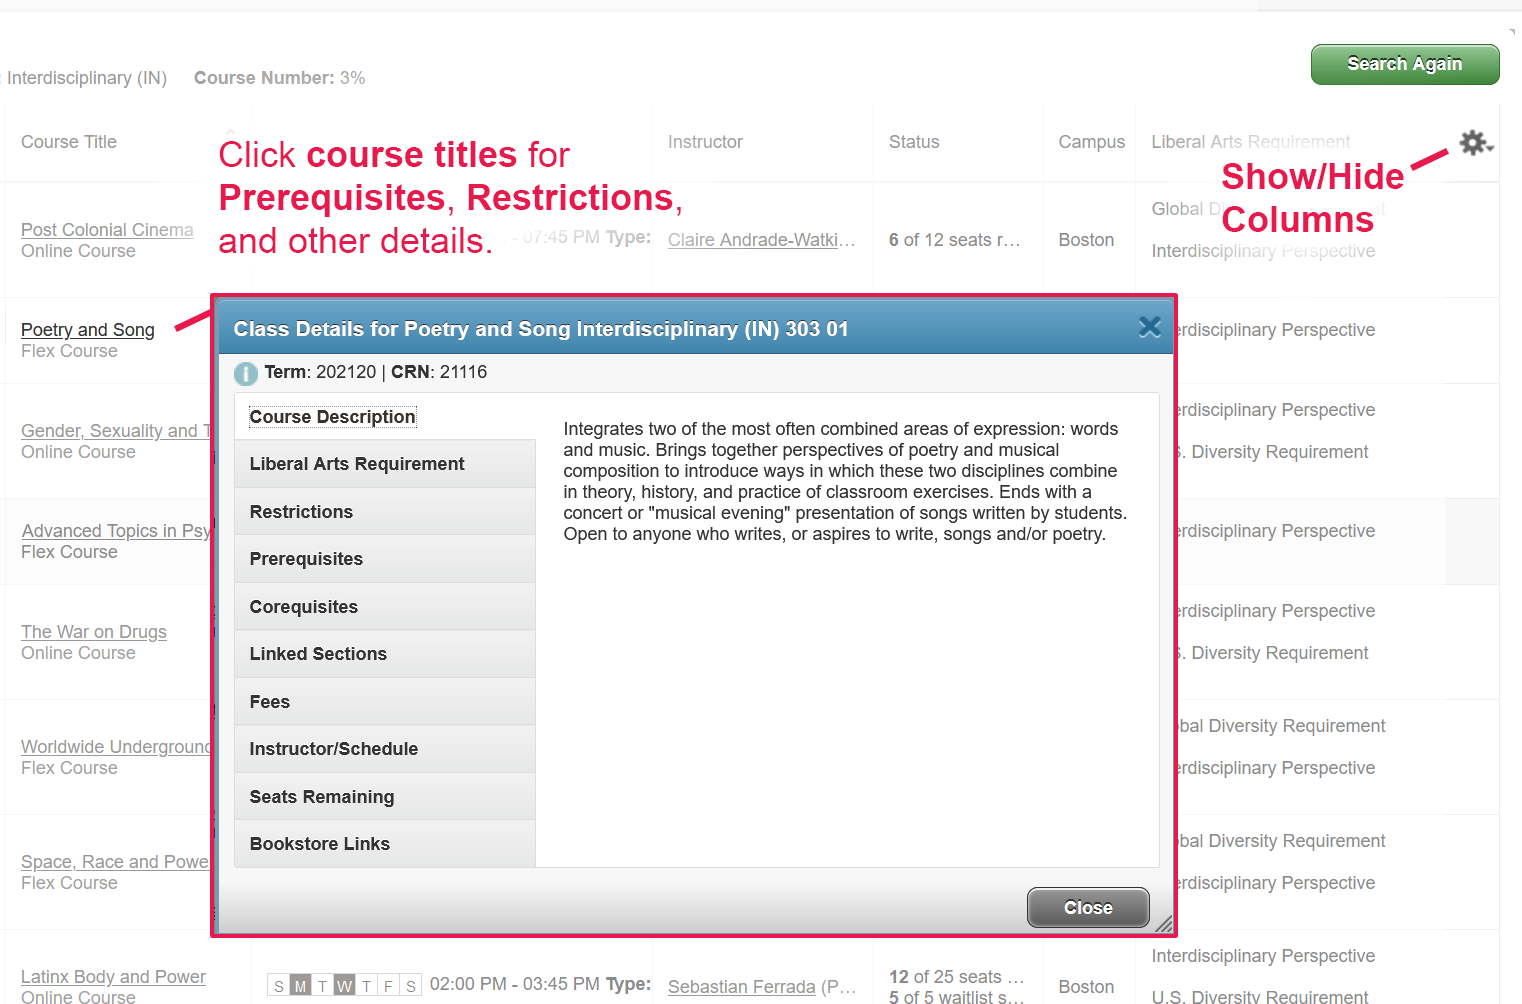Screen dimensions: 1522x1004
Task: Close the Class Details dialog with X
Action: pos(1150,327)
